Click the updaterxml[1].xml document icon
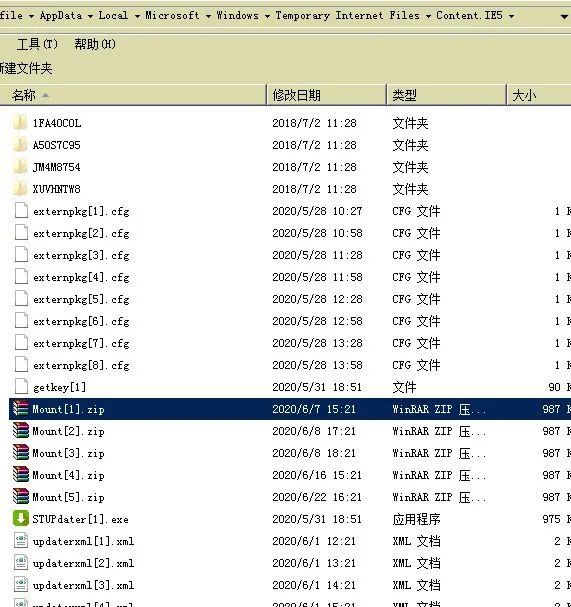571x607 pixels. pos(21,541)
